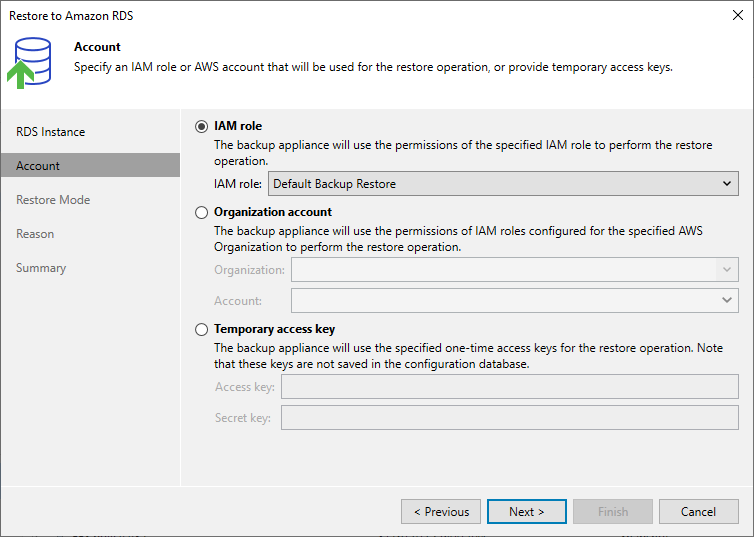Click the Finish button
The width and height of the screenshot is (754, 537).
point(613,512)
